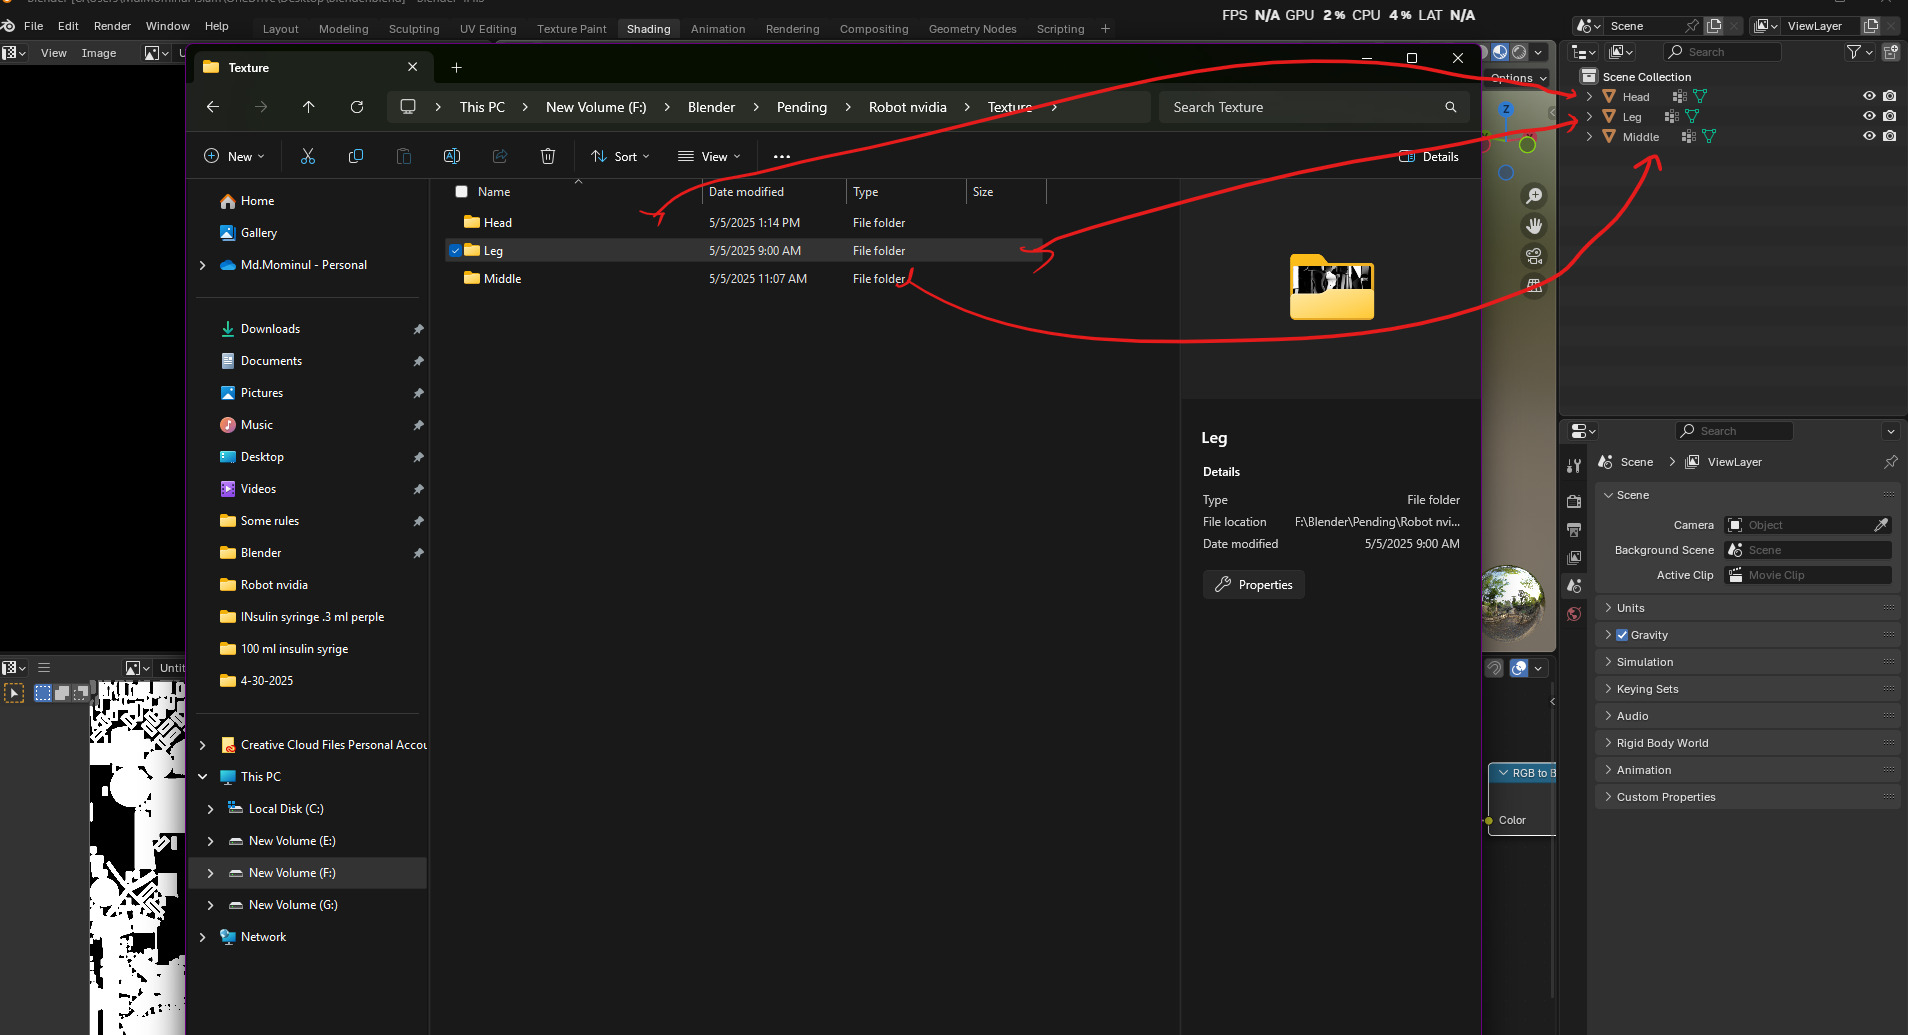Switch to the Modeling workspace tab
1908x1035 pixels.
(x=343, y=29)
